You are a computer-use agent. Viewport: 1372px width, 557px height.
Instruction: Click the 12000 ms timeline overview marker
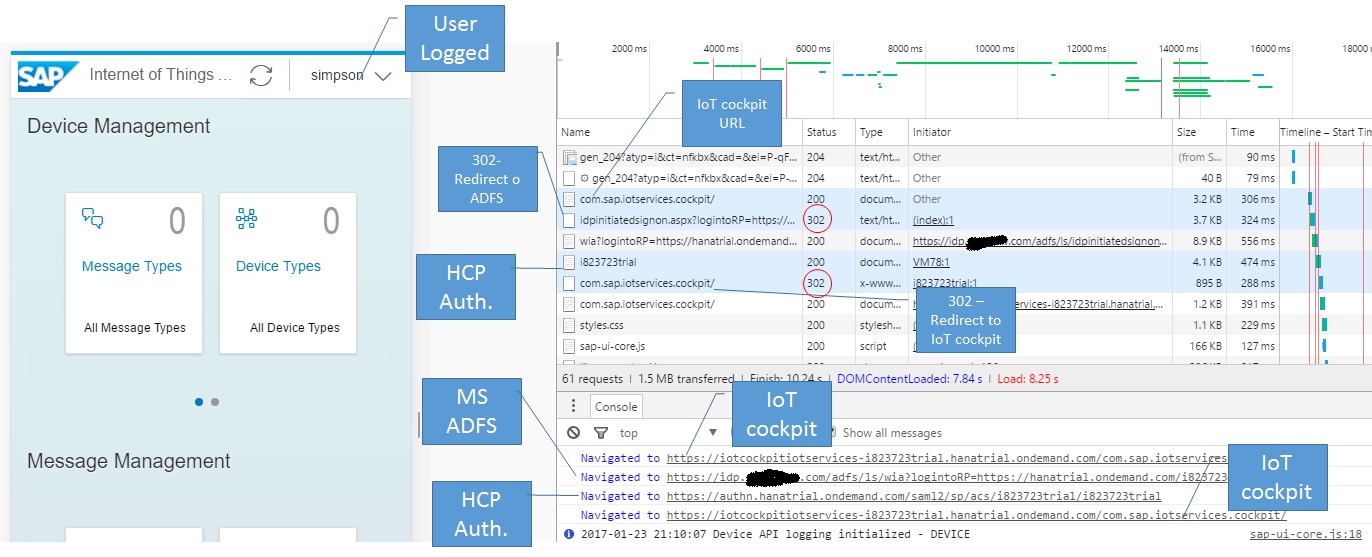1086,48
